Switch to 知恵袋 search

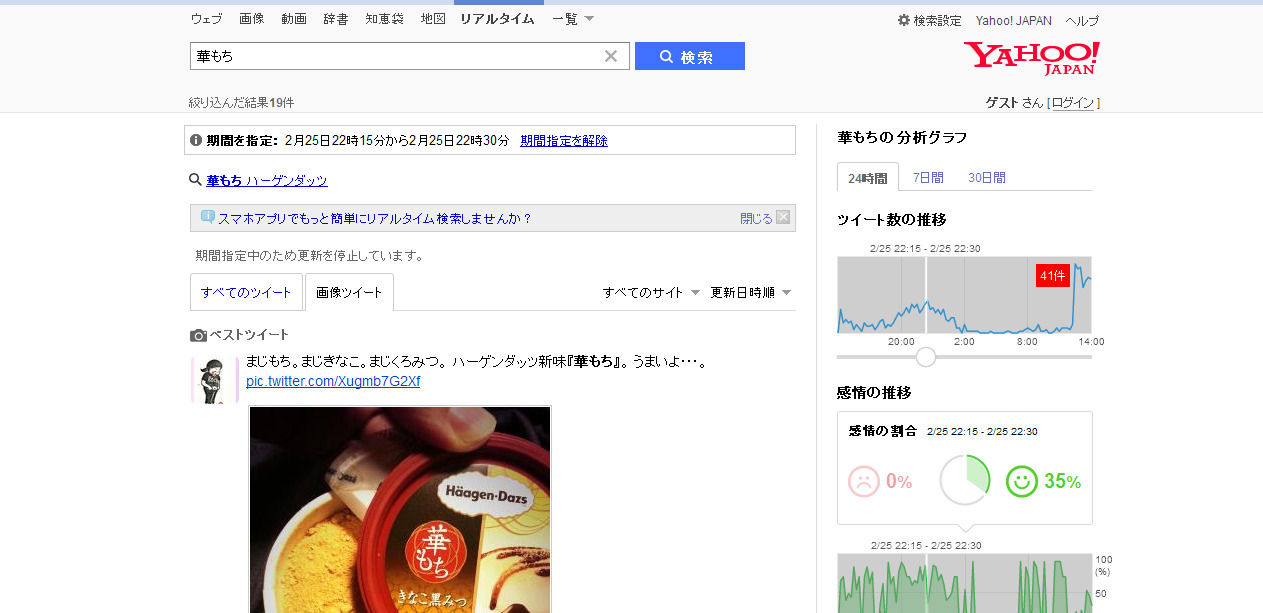(385, 18)
